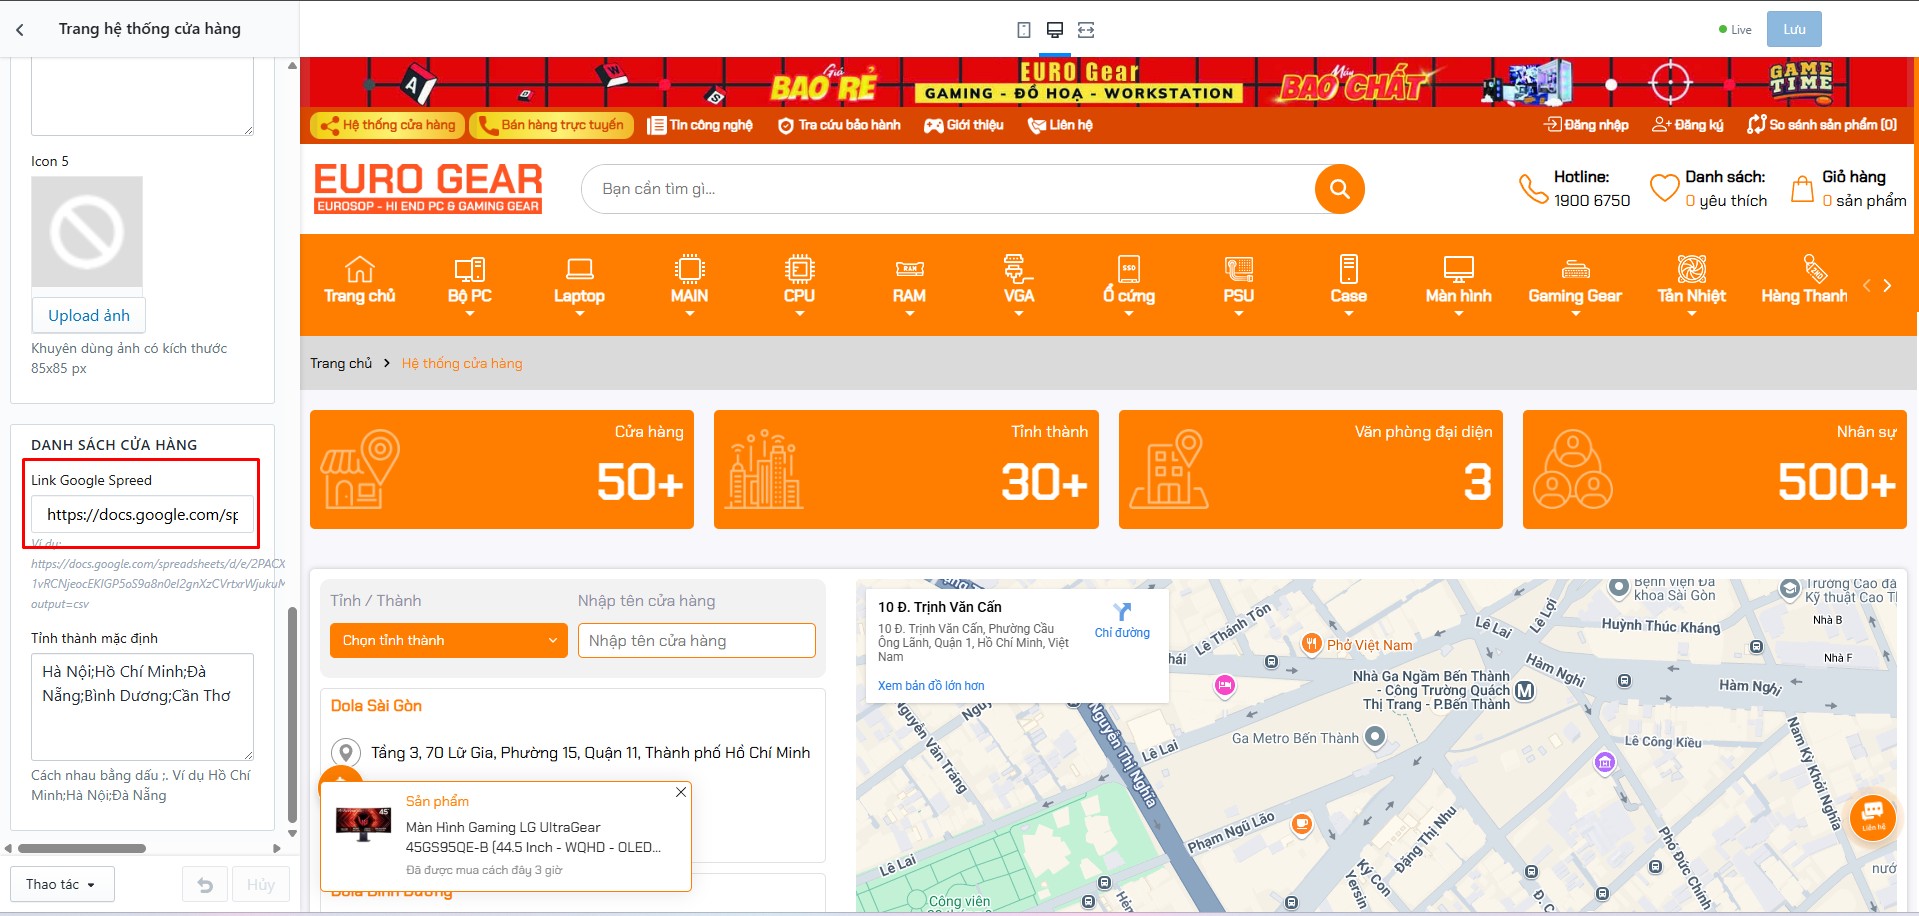Click the orange Liên hệ chat bubble
This screenshot has height=916, width=1919.
tap(1873, 816)
